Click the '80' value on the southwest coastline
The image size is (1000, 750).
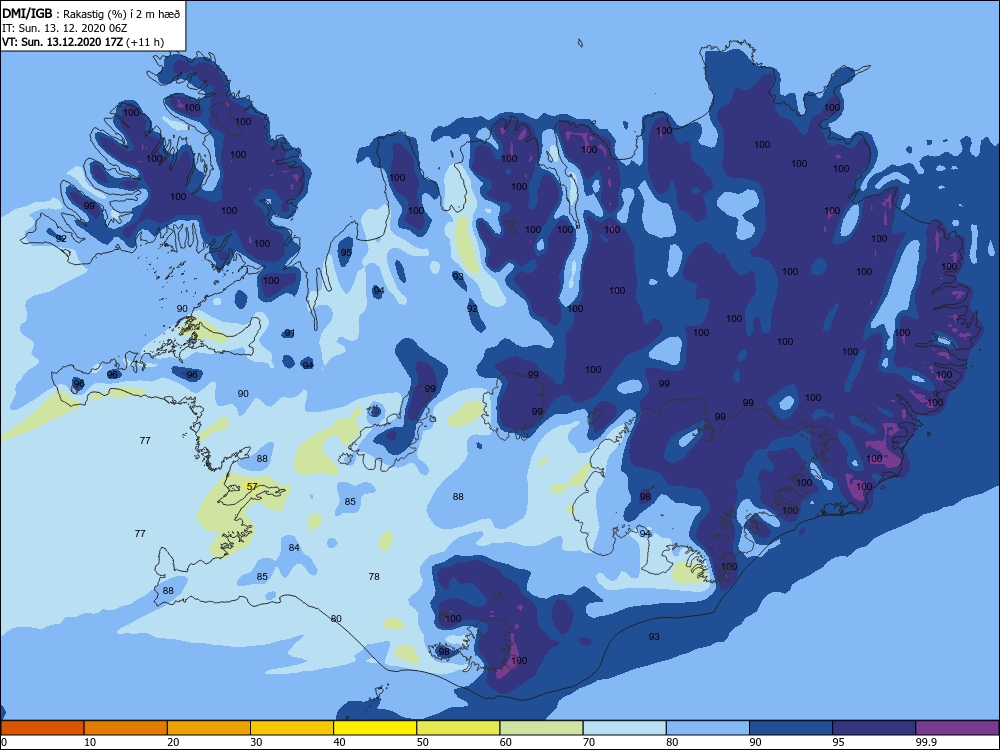click(336, 619)
